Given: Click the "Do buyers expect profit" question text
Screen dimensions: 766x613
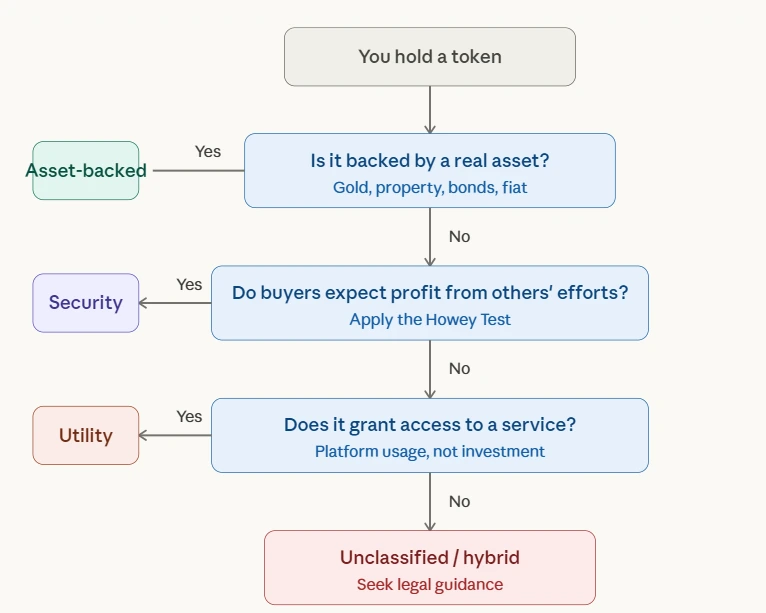Looking at the screenshot, I should point(430,292).
